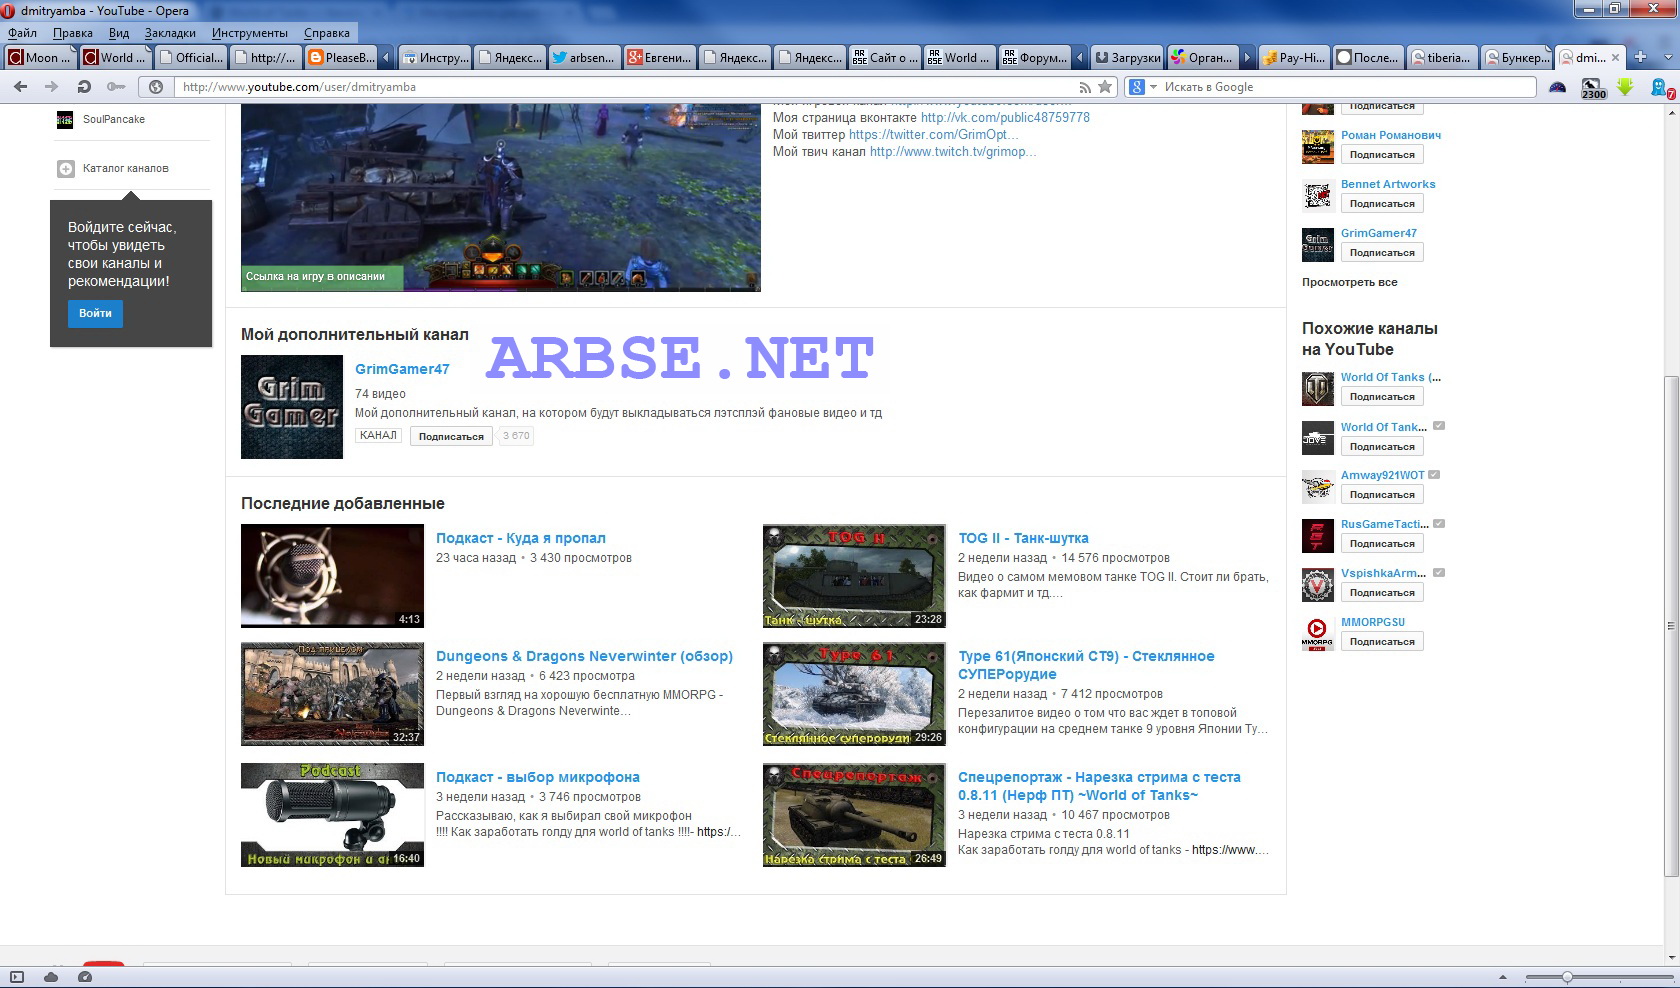Click the VspishkaArm channel avatar
The height and width of the screenshot is (988, 1680).
(1318, 584)
